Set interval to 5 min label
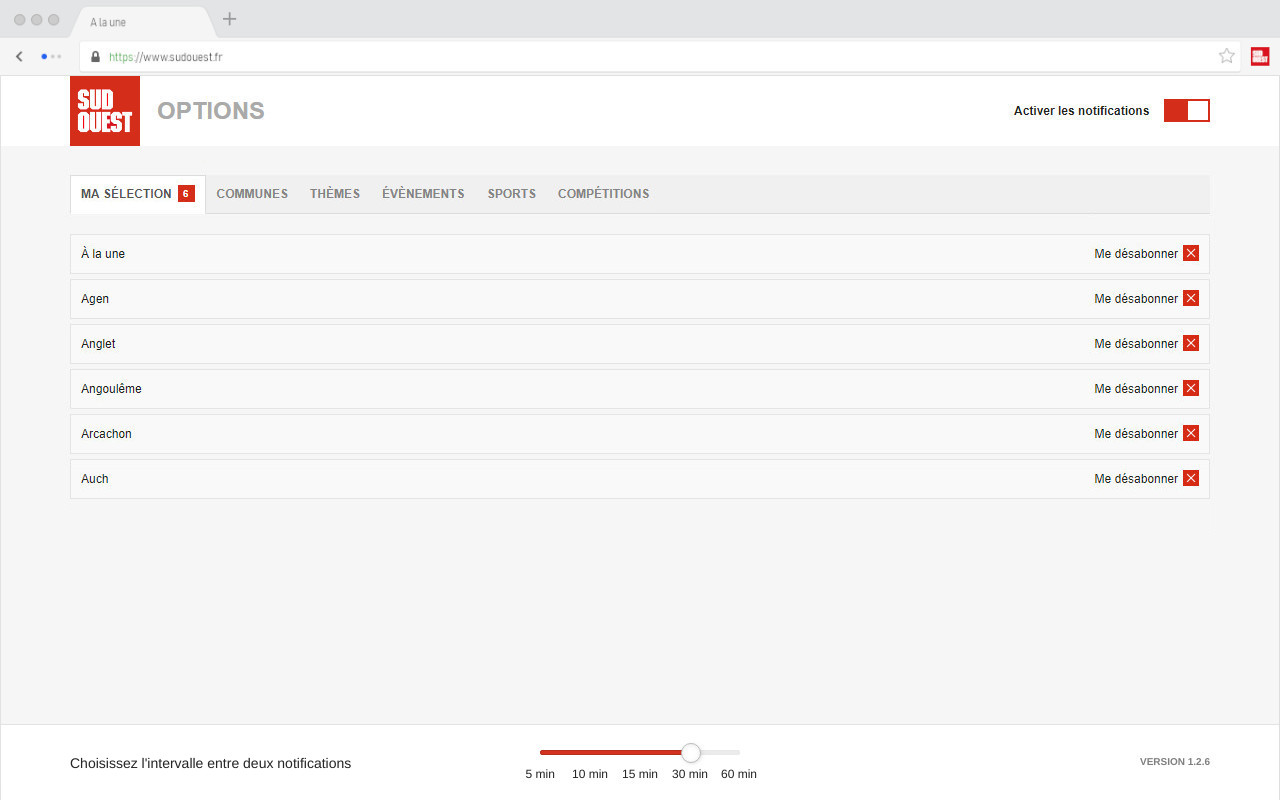Image resolution: width=1280 pixels, height=800 pixels. (x=540, y=774)
